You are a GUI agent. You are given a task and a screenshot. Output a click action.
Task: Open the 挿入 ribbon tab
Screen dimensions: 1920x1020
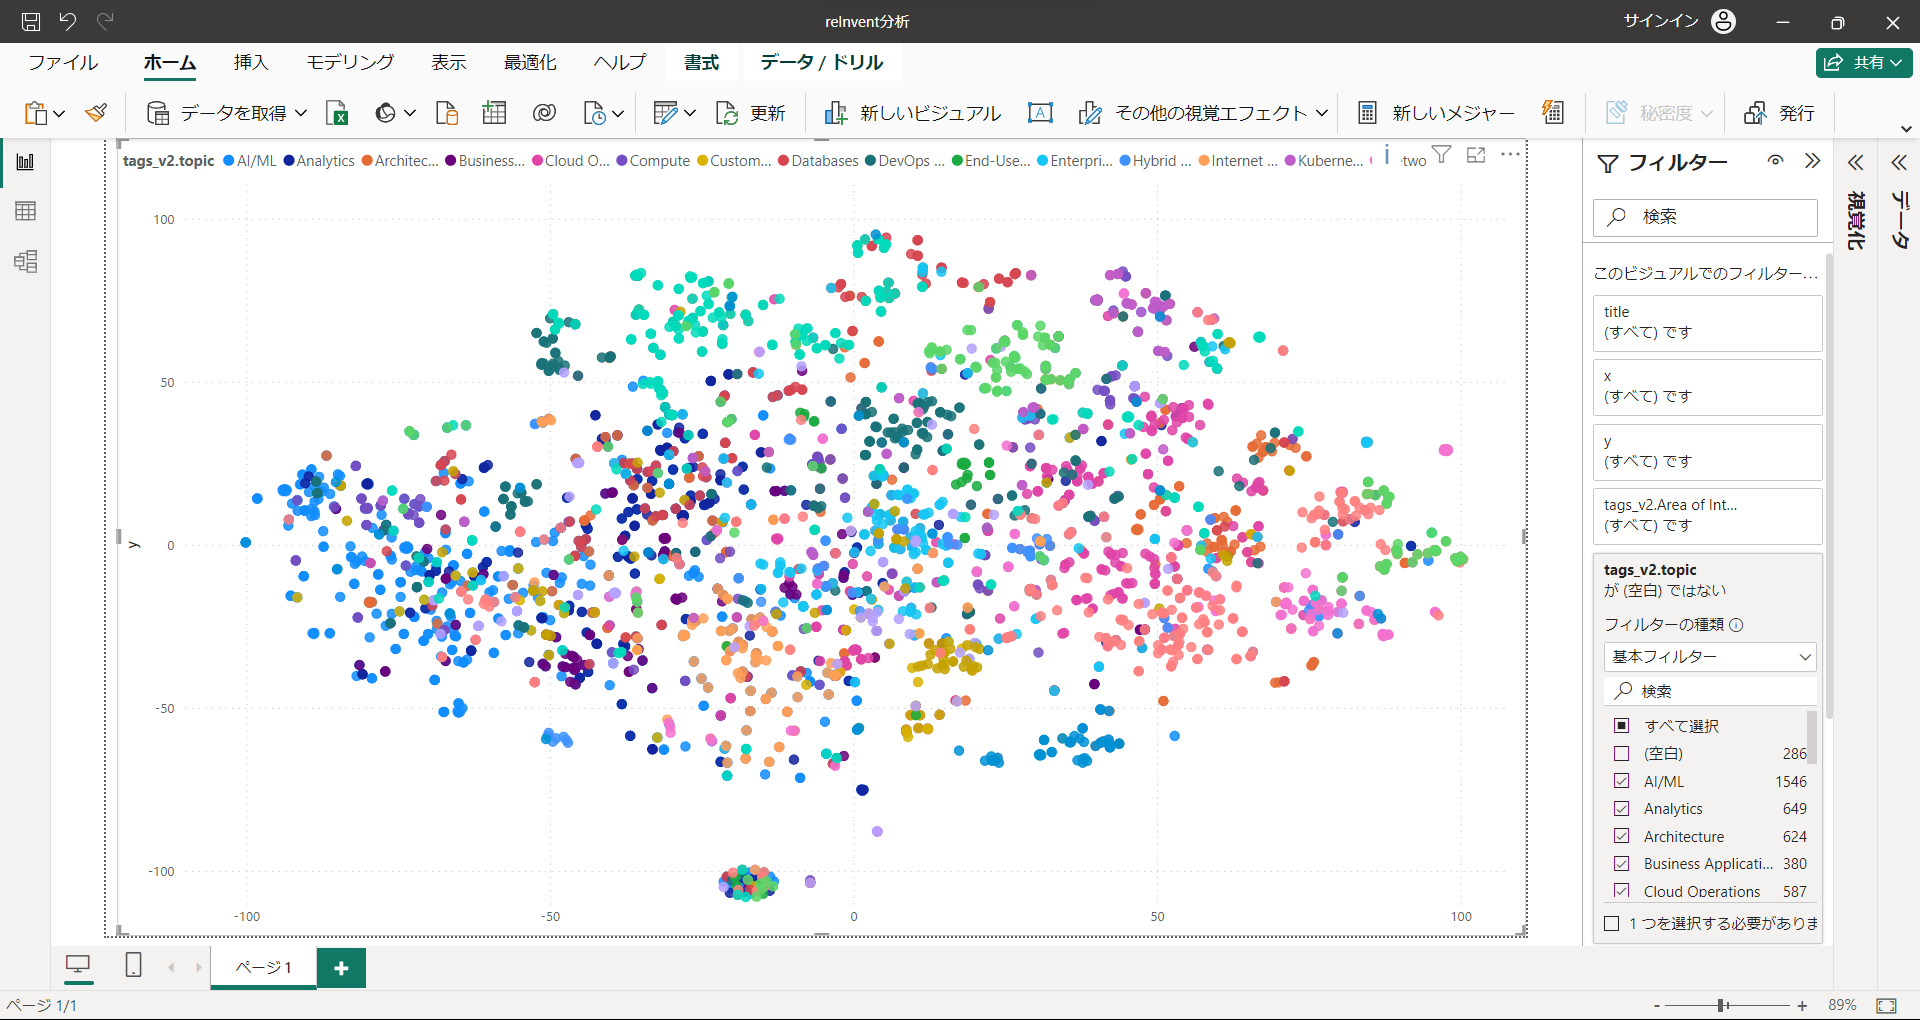[x=251, y=62]
